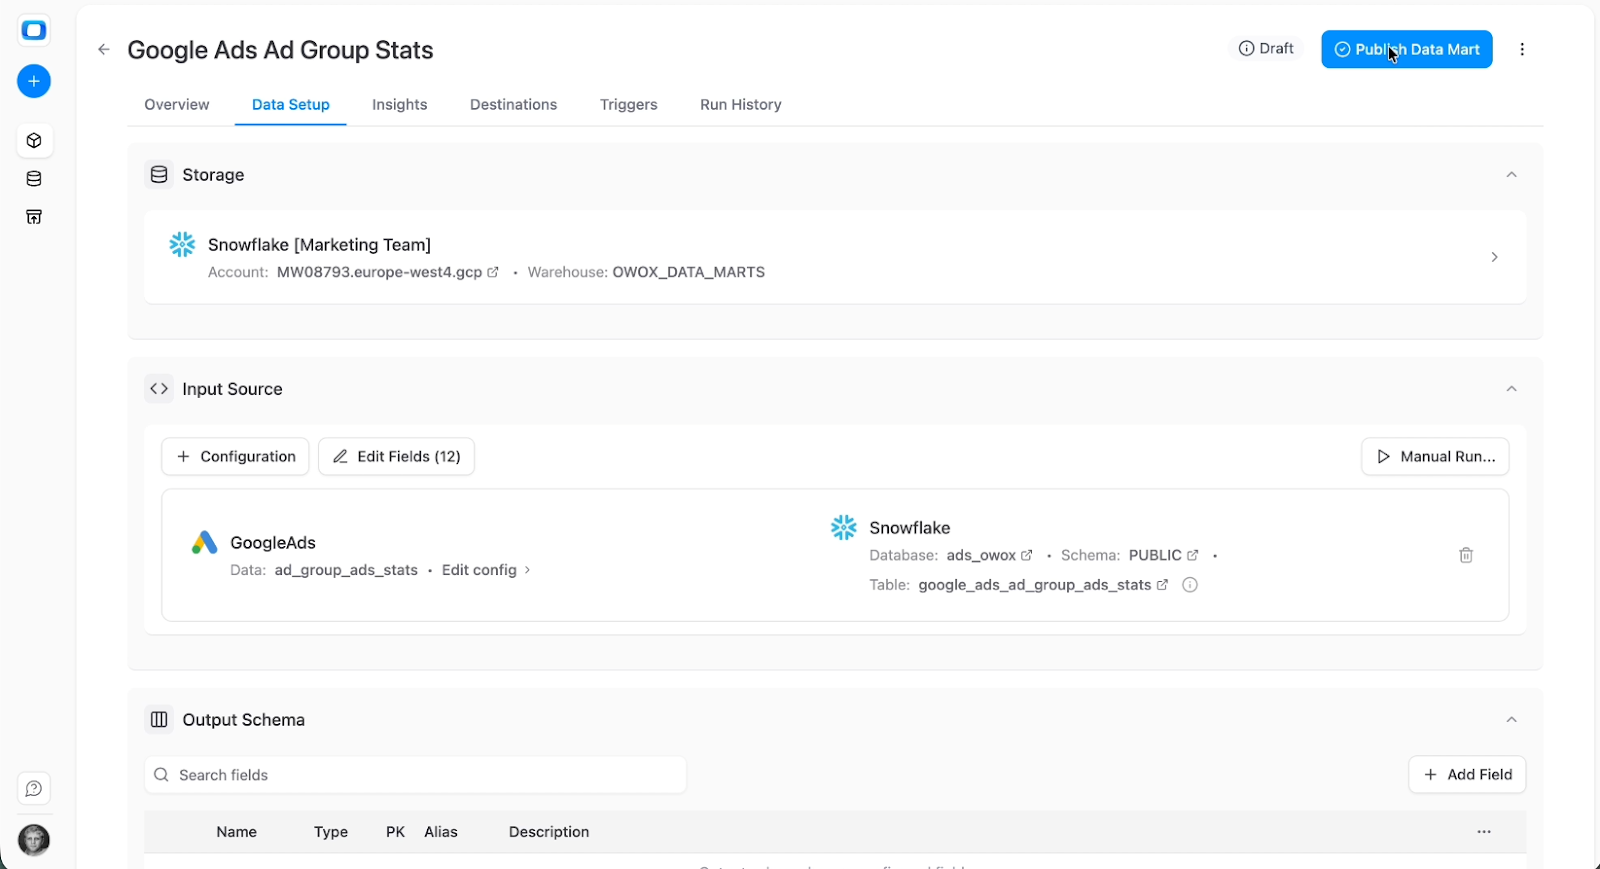1600x869 pixels.
Task: Open the three-dot menu beside Publish
Action: click(1522, 49)
